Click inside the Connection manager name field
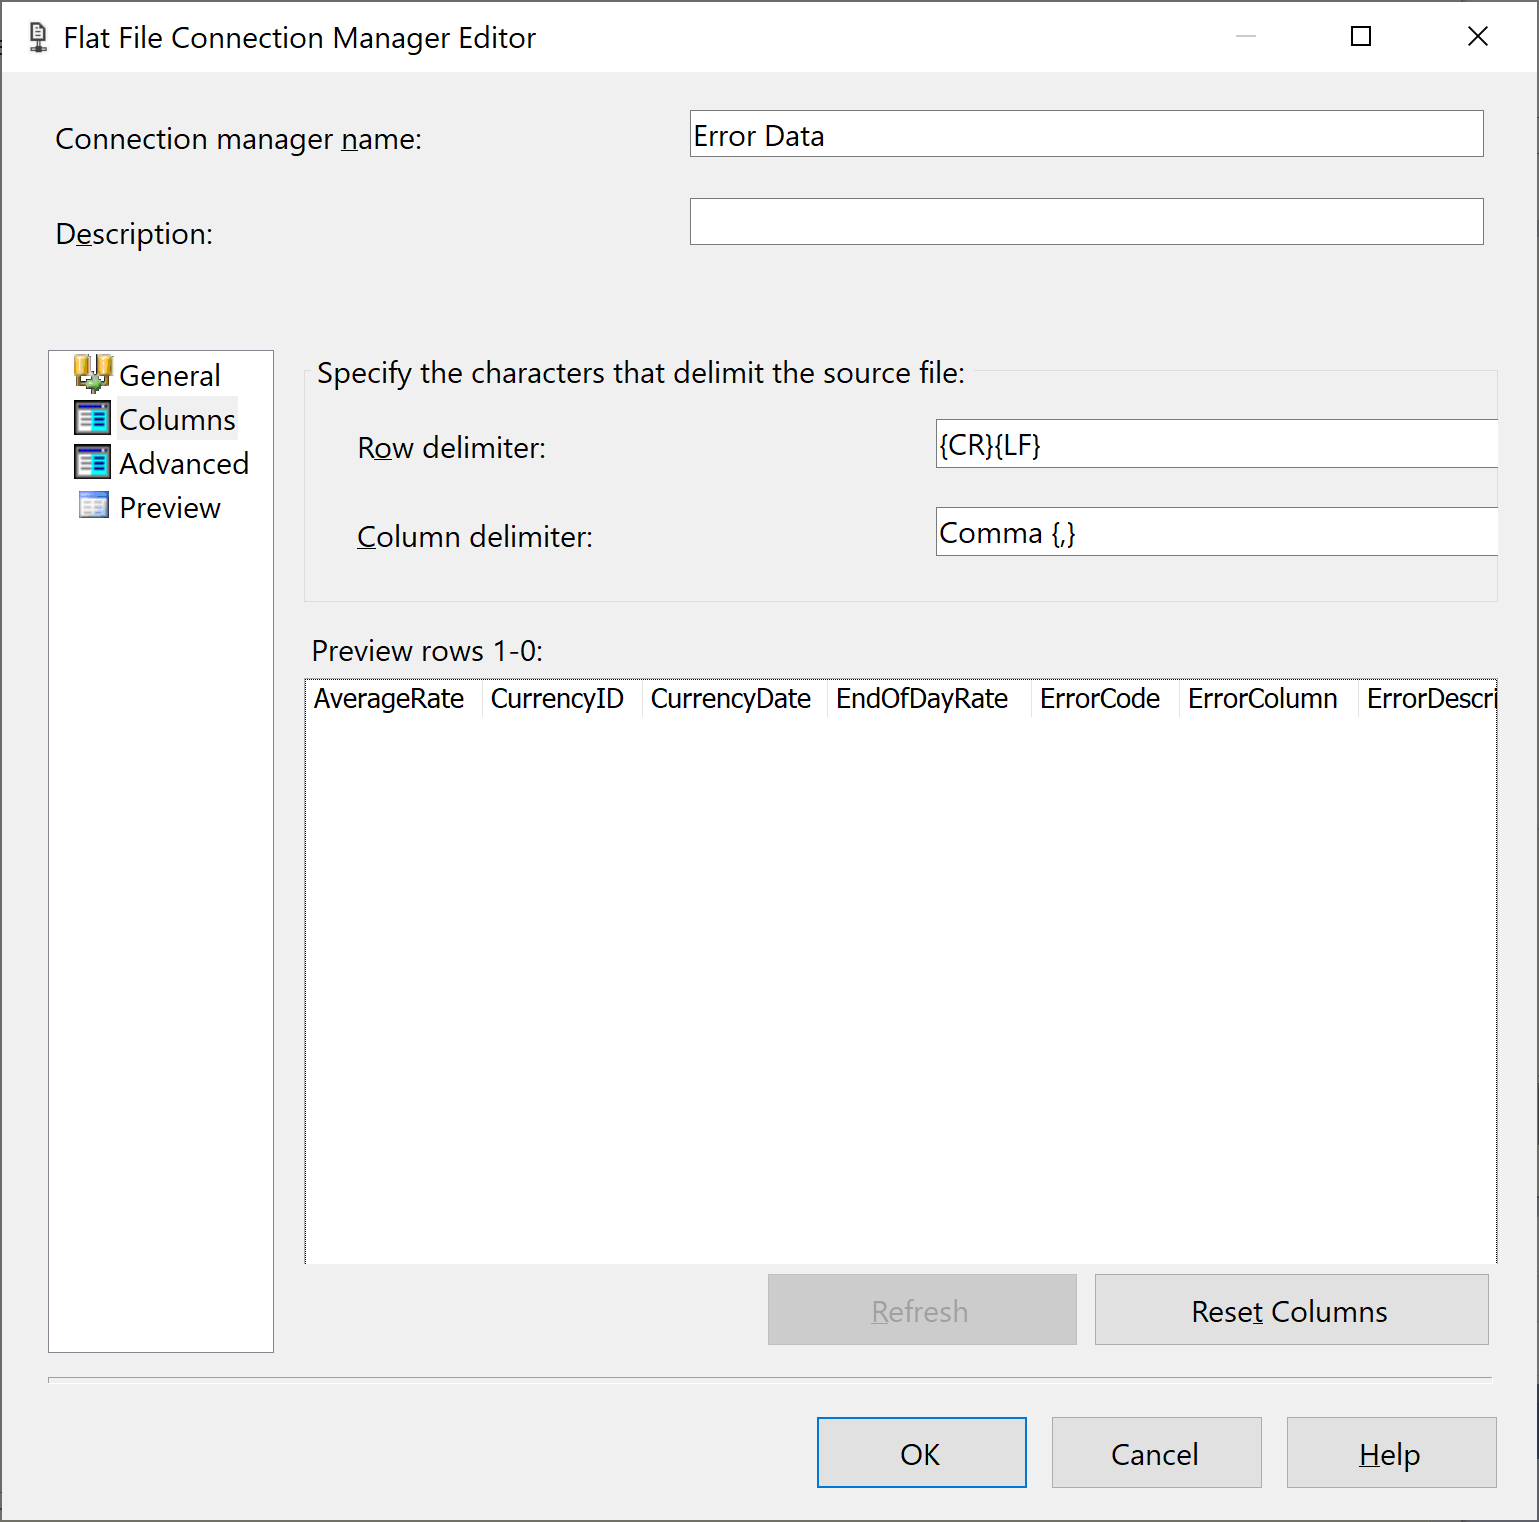This screenshot has height=1522, width=1539. [1086, 133]
